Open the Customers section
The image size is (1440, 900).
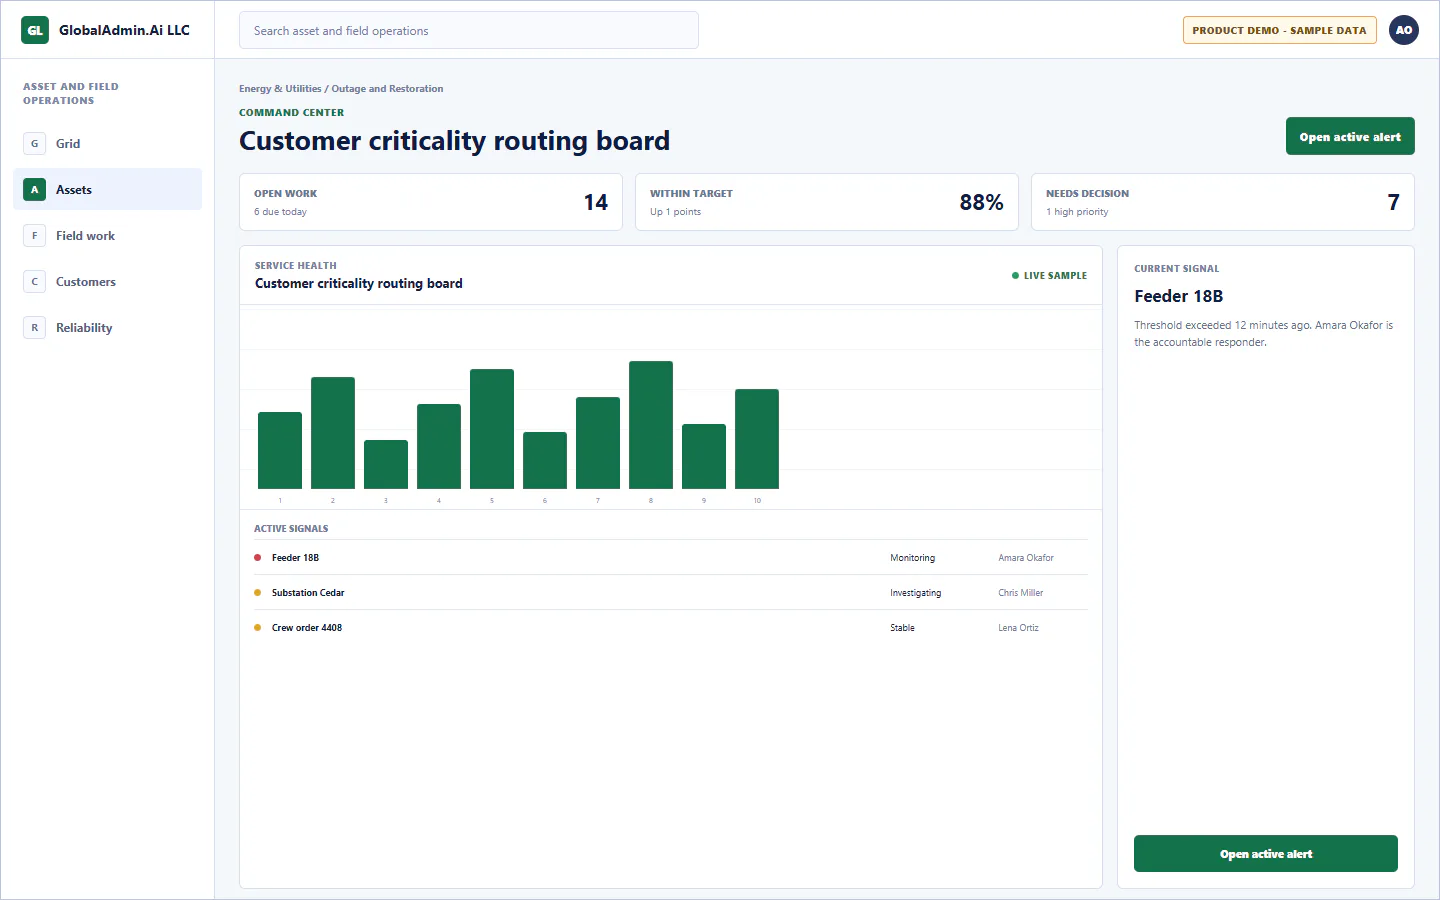tap(108, 282)
